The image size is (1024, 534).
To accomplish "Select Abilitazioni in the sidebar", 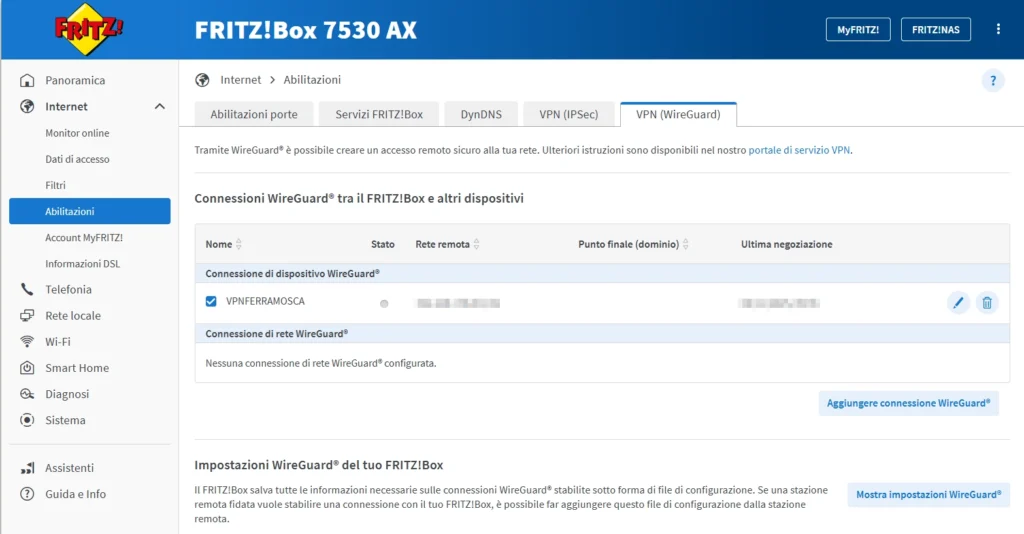I will pos(89,211).
